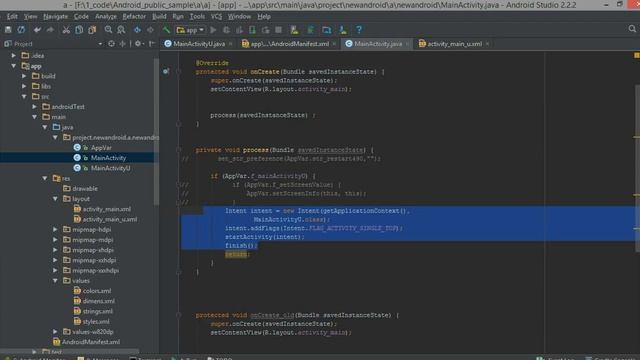
Task: Open the SDK Manager icon
Action: (x=343, y=29)
